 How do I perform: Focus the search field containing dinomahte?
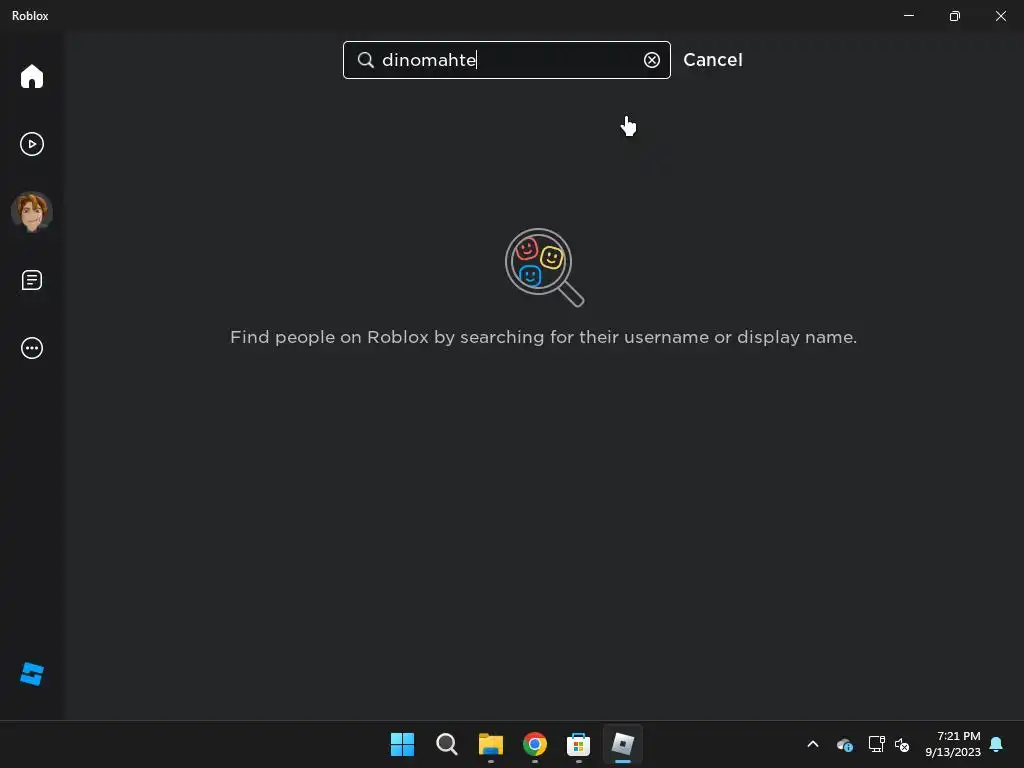[x=507, y=60]
